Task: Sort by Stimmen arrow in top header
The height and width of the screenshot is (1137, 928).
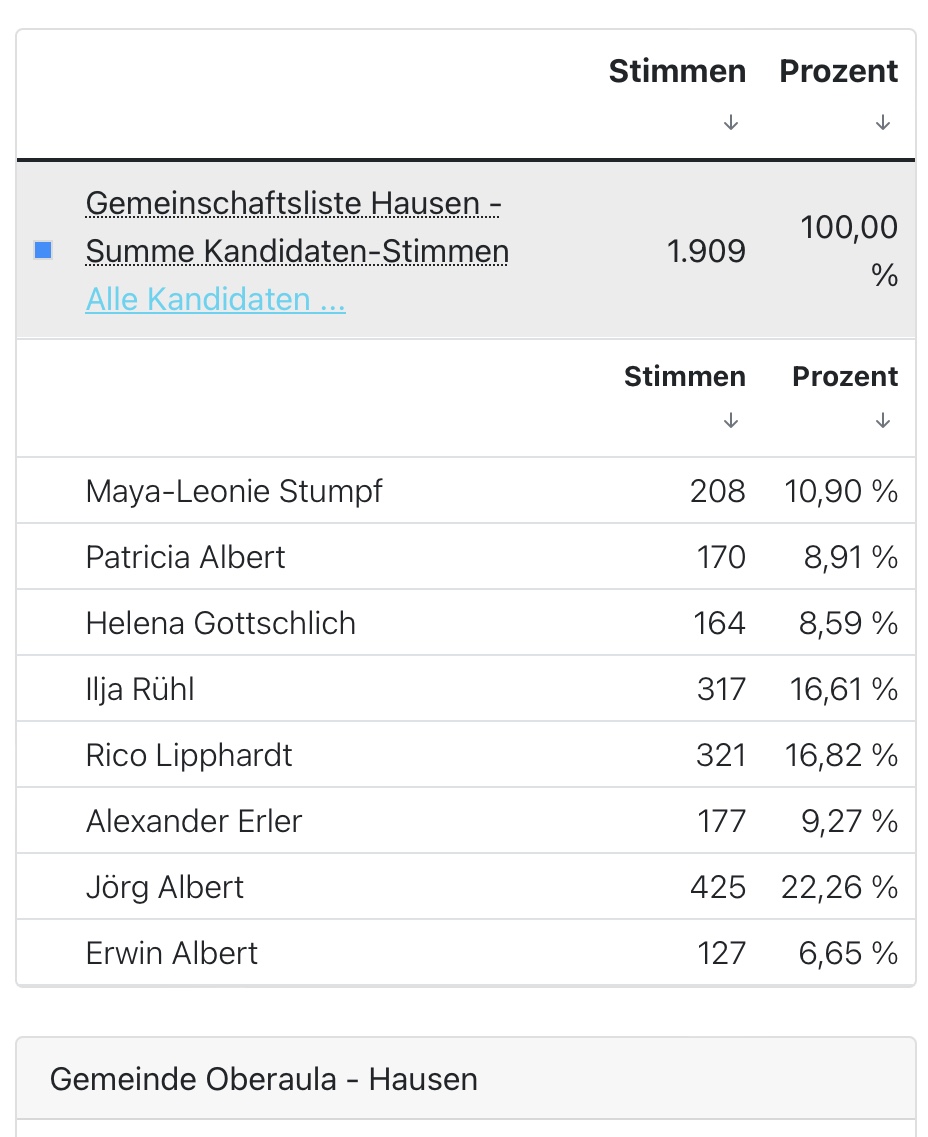Action: (x=731, y=122)
